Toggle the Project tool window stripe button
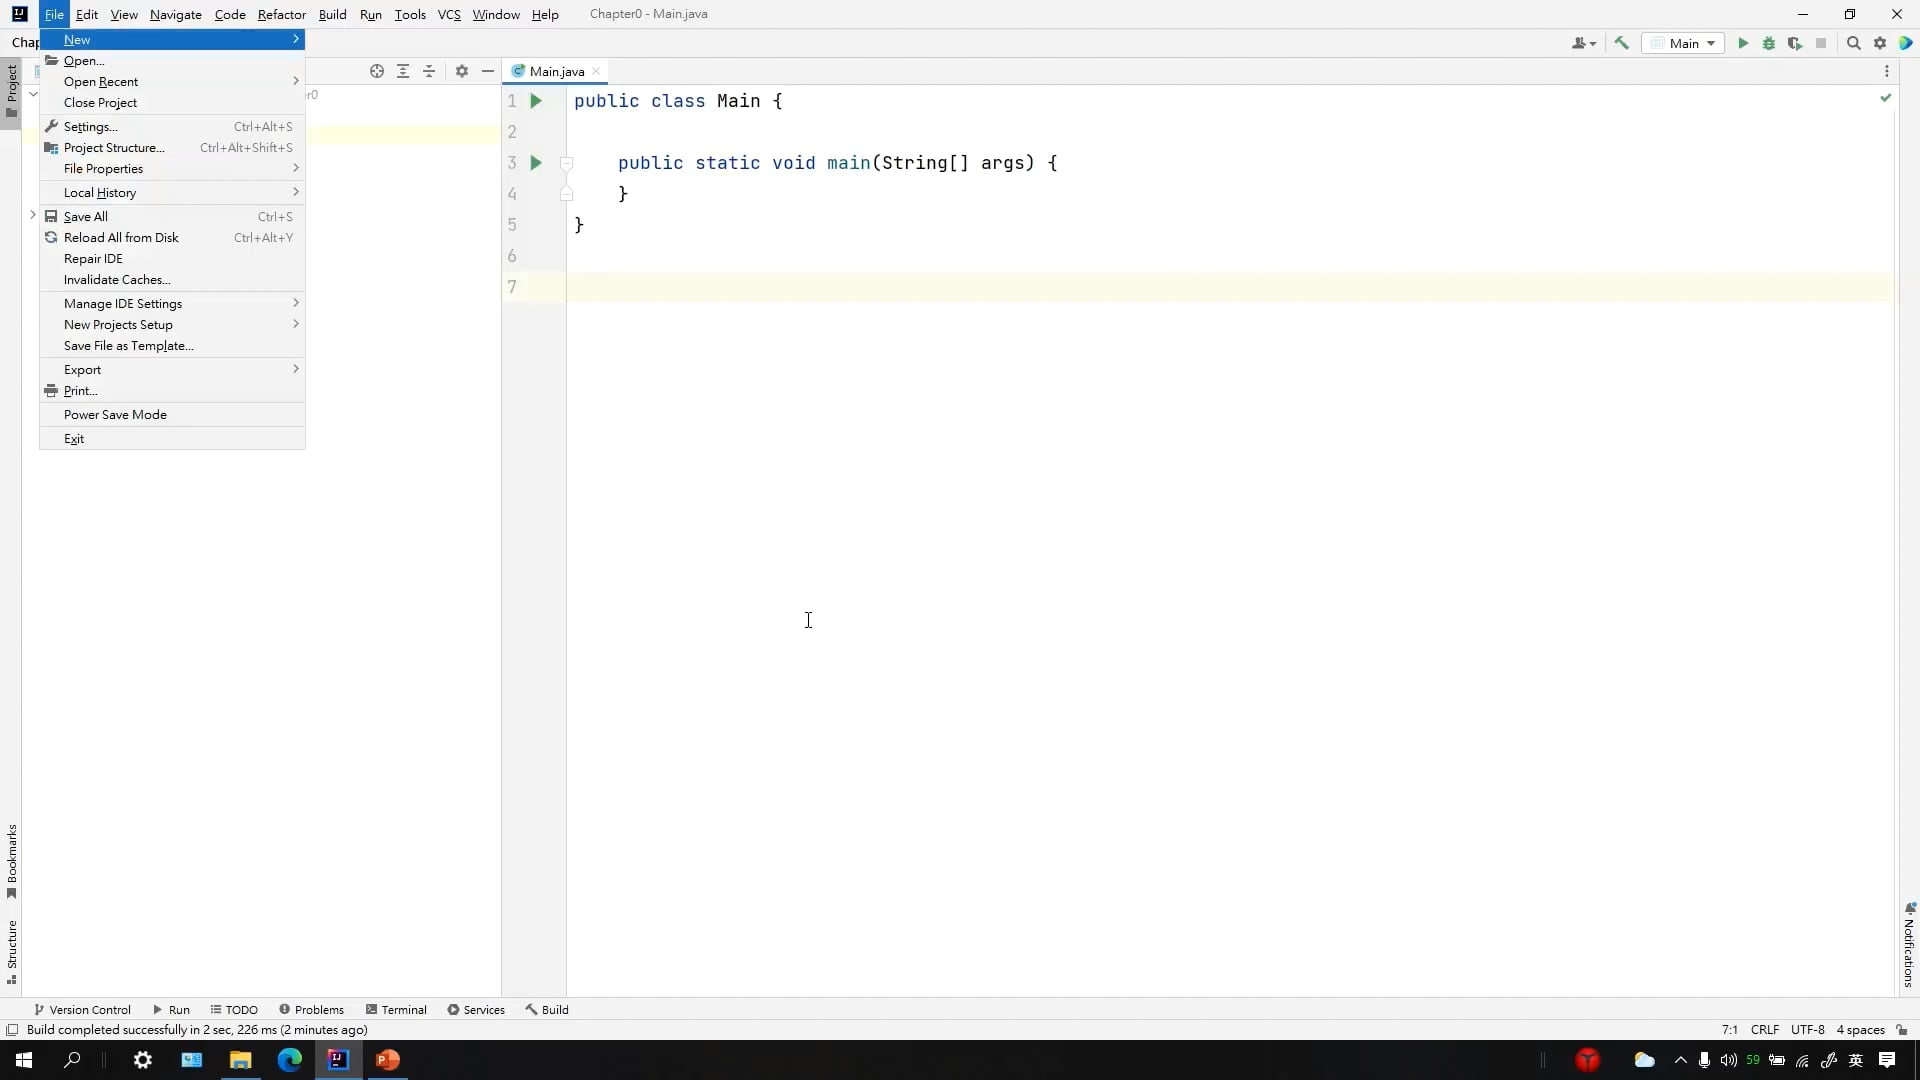Viewport: 1920px width, 1080px height. pyautogui.click(x=11, y=90)
